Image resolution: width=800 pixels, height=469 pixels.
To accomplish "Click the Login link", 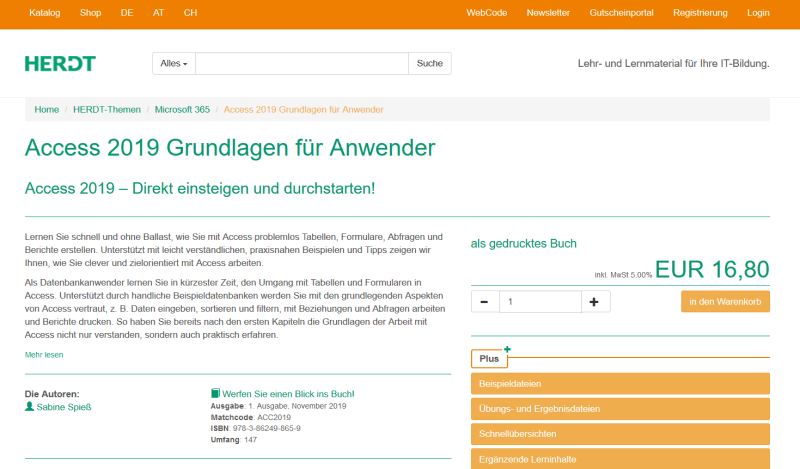I will (758, 13).
